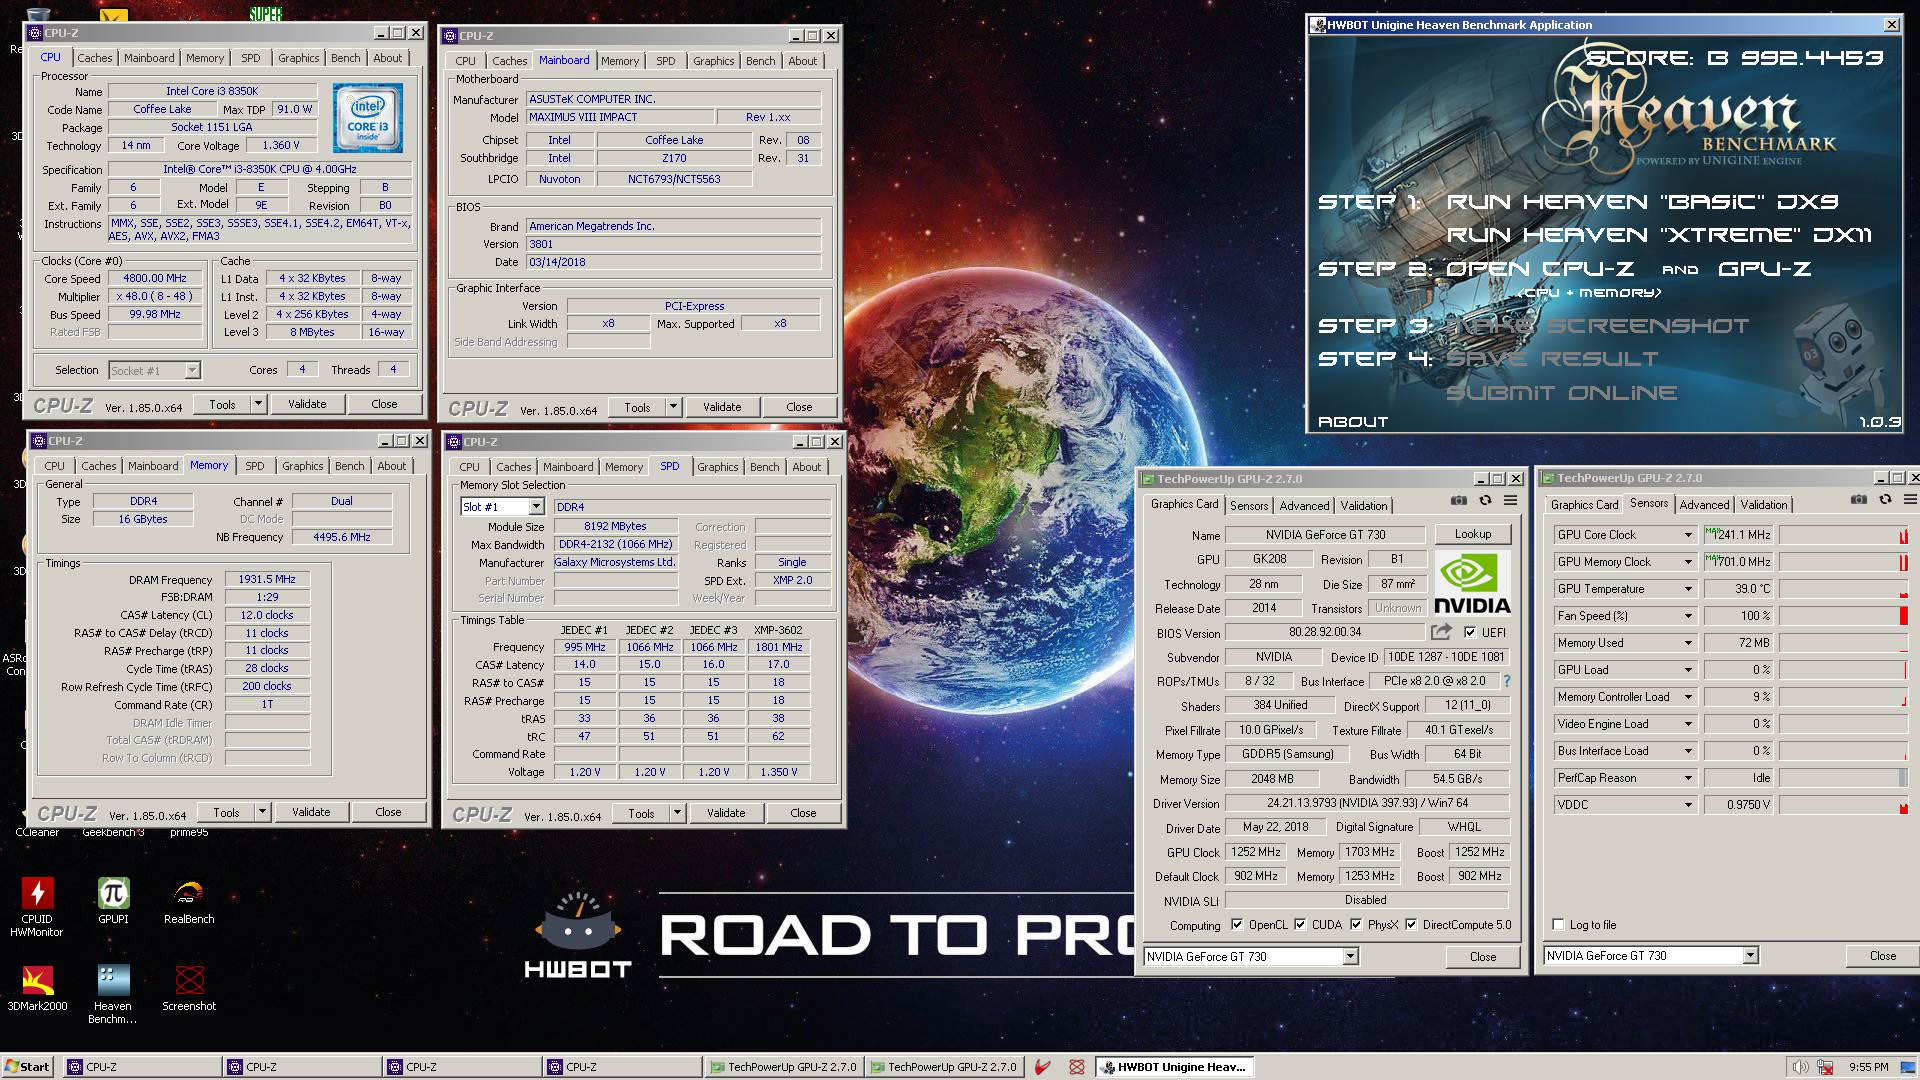This screenshot has height=1080, width=1920.
Task: Click refresh icon in GPU-Z Sensors window
Action: [x=1885, y=499]
